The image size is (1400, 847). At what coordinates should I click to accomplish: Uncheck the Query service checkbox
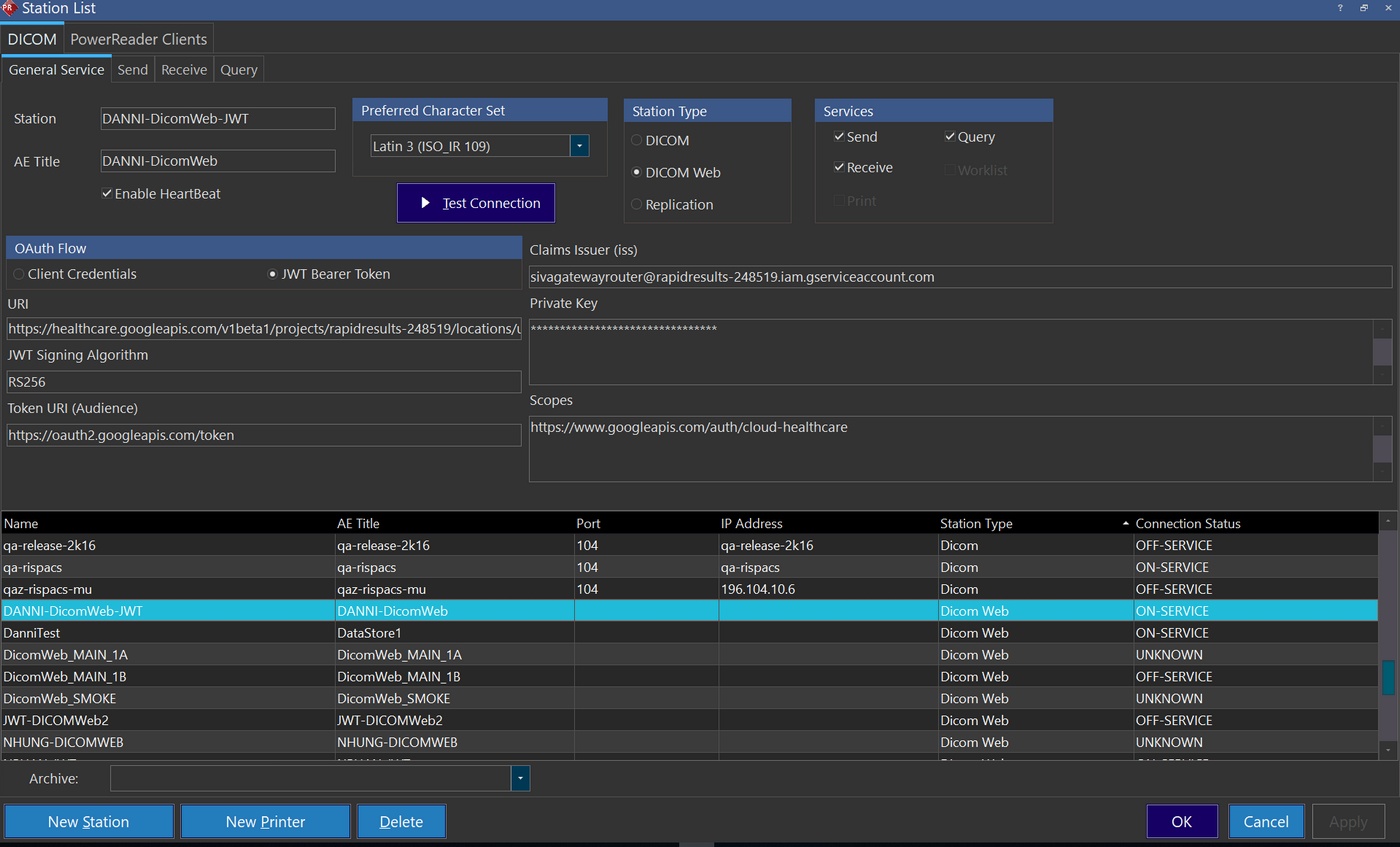[950, 137]
